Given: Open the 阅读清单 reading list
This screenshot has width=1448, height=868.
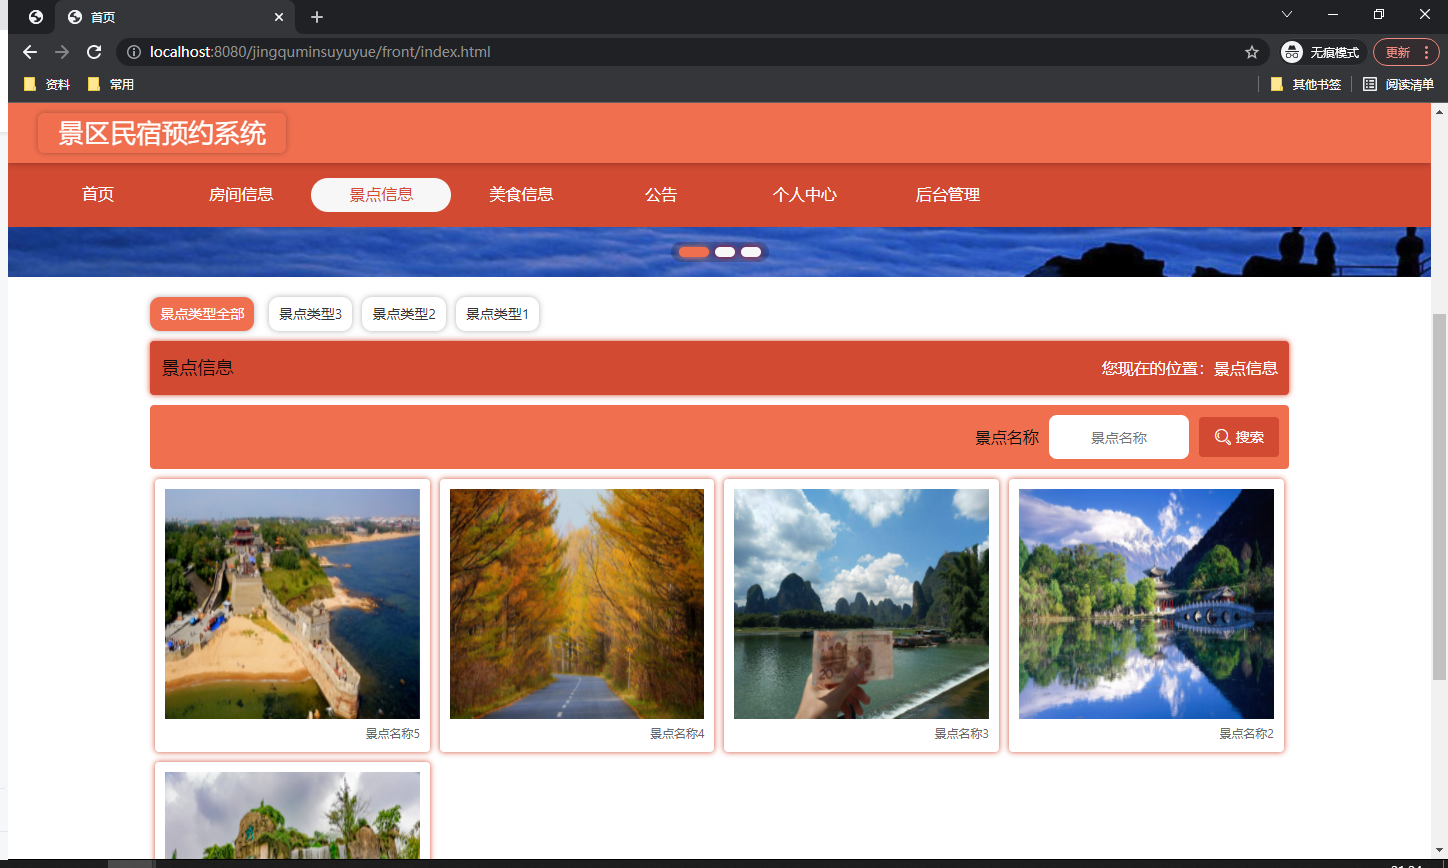Looking at the screenshot, I should click(x=1398, y=85).
